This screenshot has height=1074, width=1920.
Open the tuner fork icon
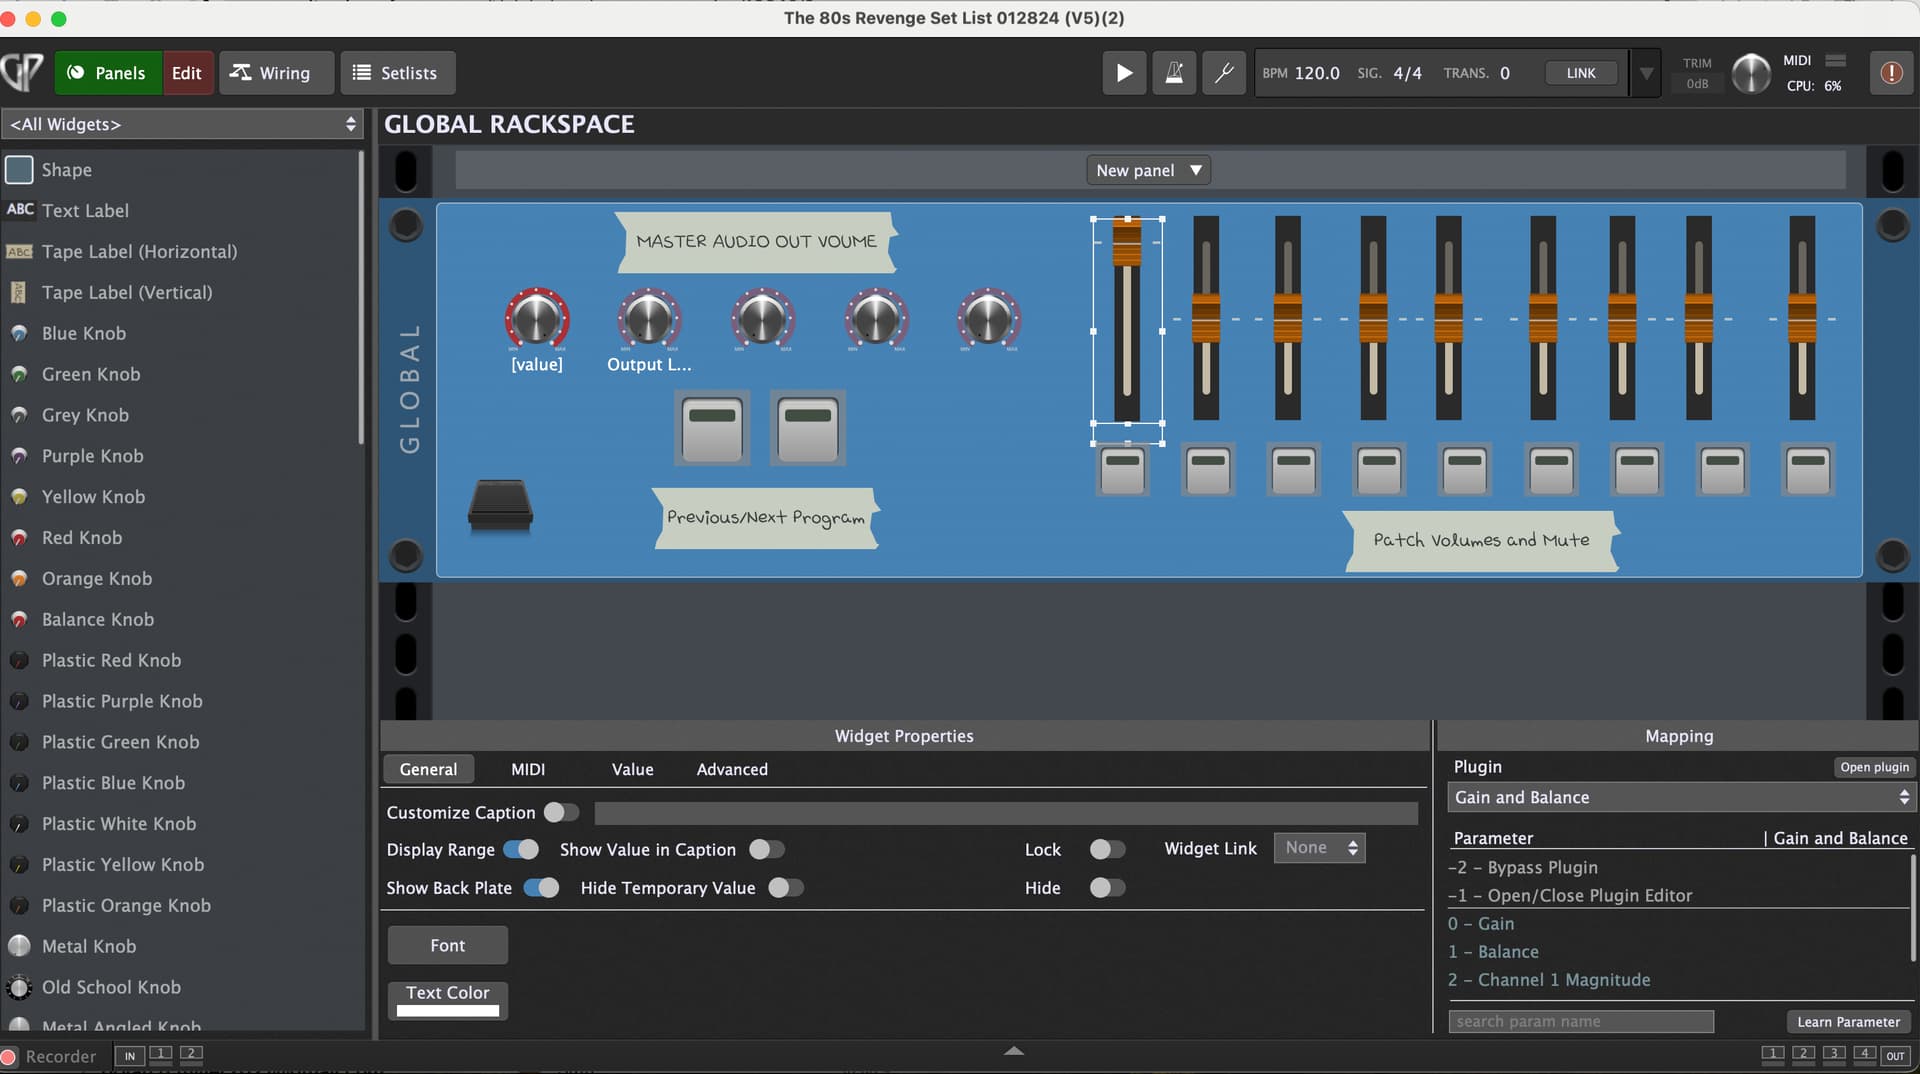pos(1223,73)
